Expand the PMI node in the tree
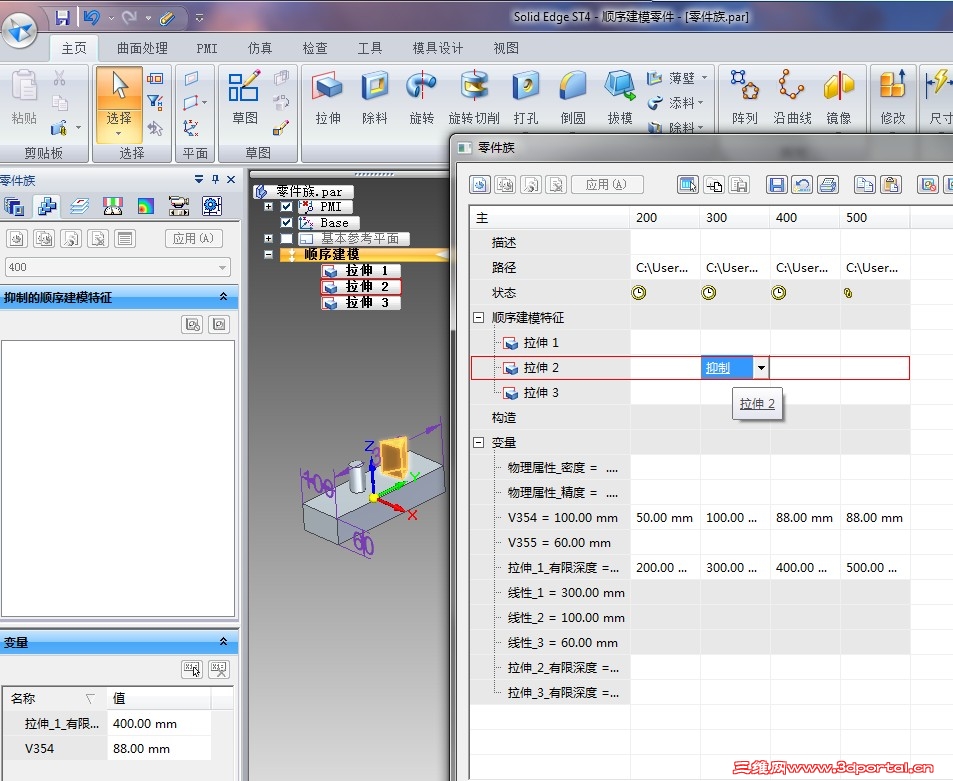This screenshot has width=953, height=781. [268, 207]
